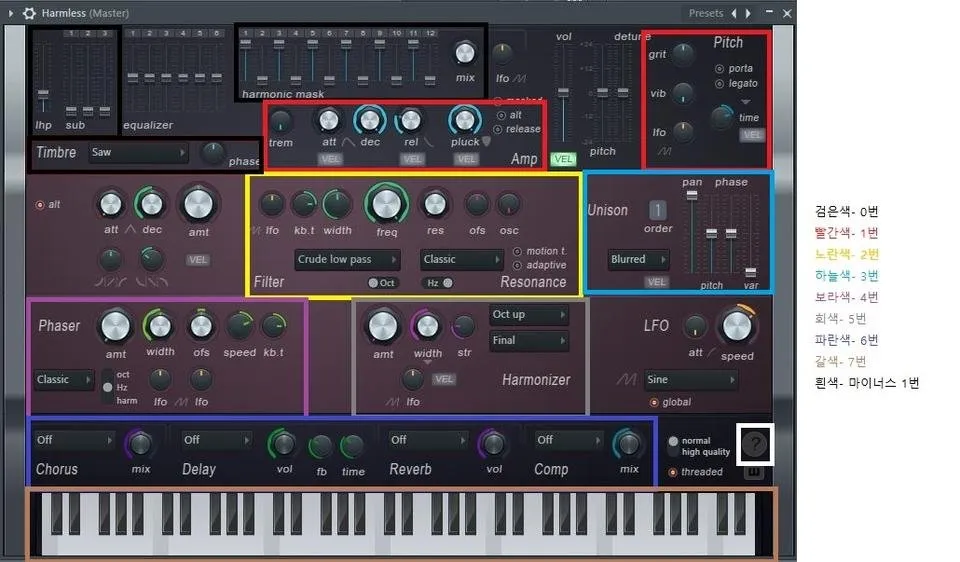This screenshot has height=562, width=960.
Task: Open the plugin gear settings icon
Action: pos(29,13)
